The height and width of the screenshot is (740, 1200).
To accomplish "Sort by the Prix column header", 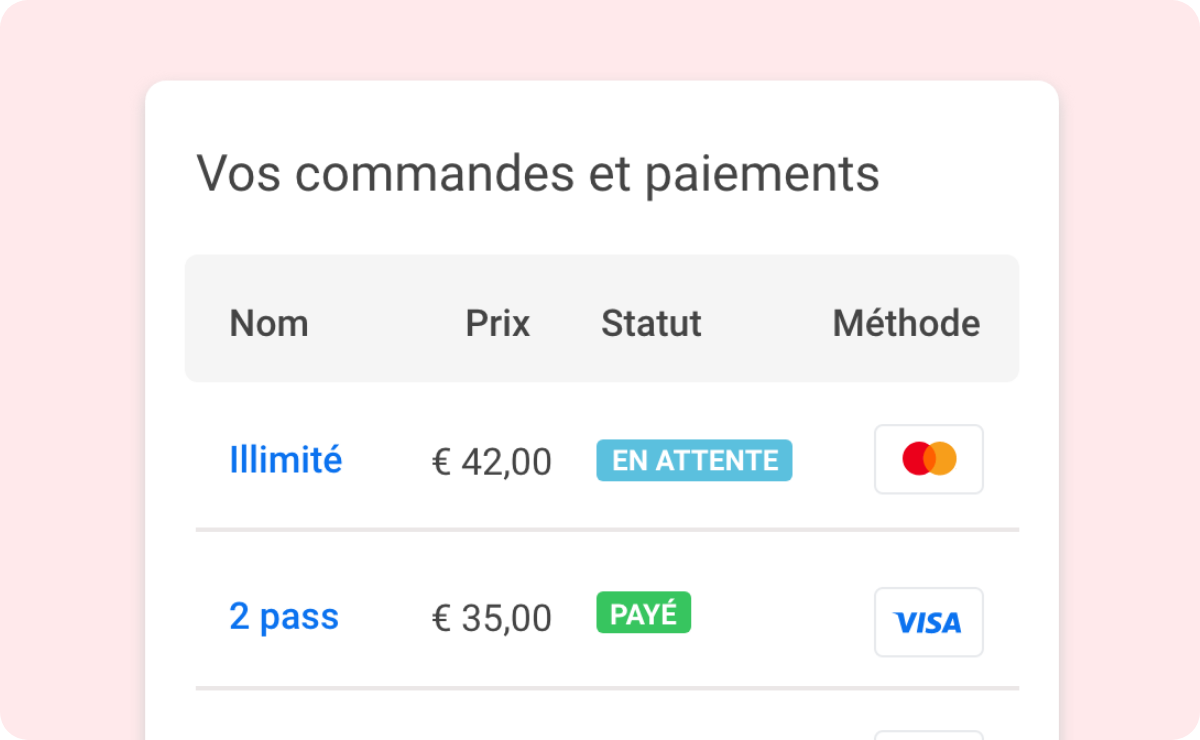I will pyautogui.click(x=497, y=323).
